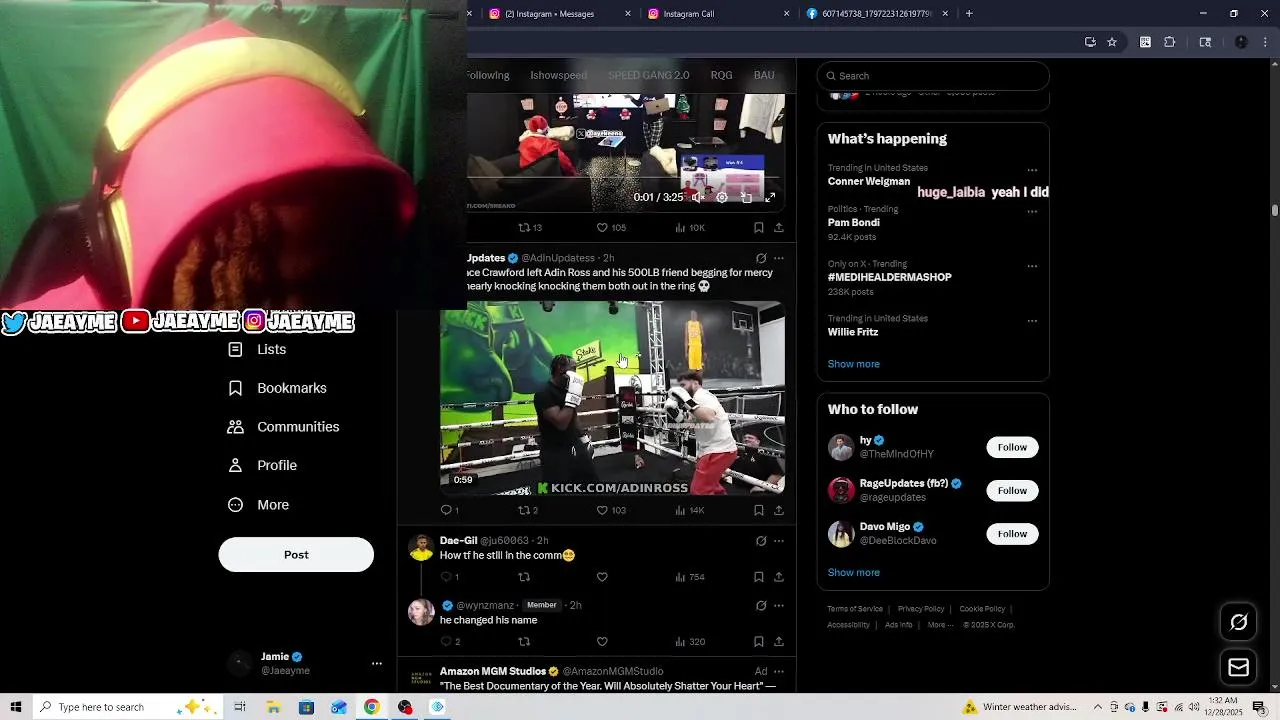Open more options on @wynzmanz reply
Screen dimensions: 1280x720
click(x=779, y=606)
